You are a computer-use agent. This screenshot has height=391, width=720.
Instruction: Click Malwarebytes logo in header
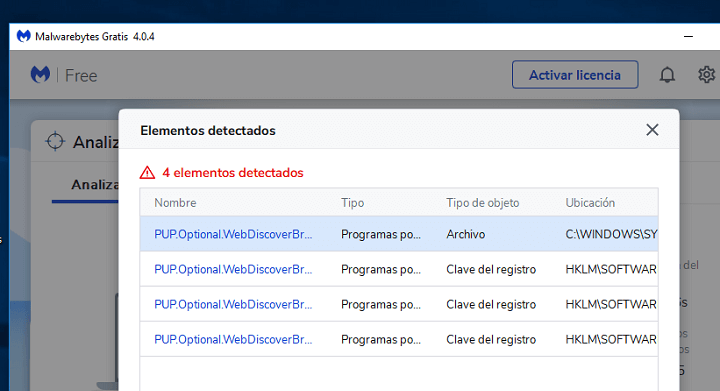point(40,74)
